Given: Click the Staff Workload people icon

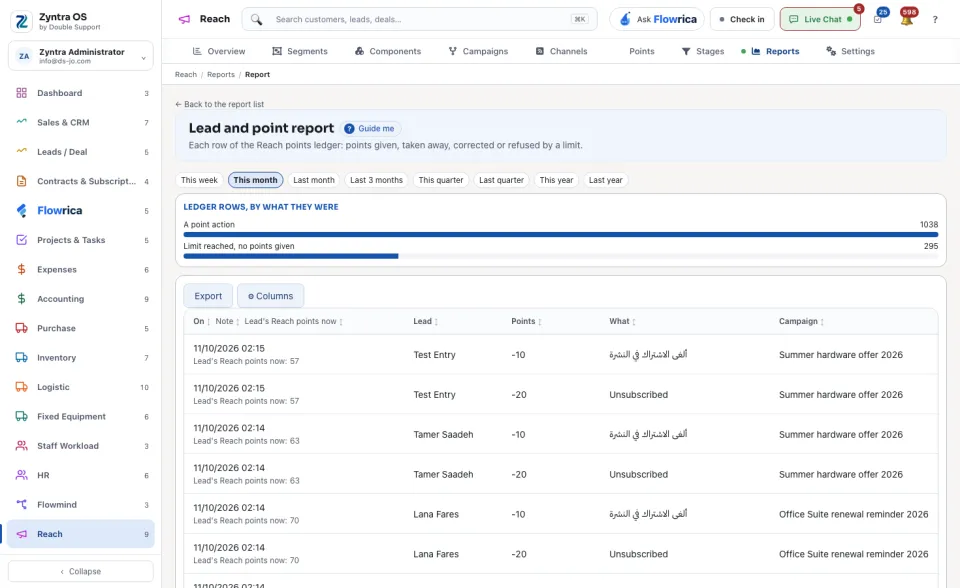Looking at the screenshot, I should point(21,446).
